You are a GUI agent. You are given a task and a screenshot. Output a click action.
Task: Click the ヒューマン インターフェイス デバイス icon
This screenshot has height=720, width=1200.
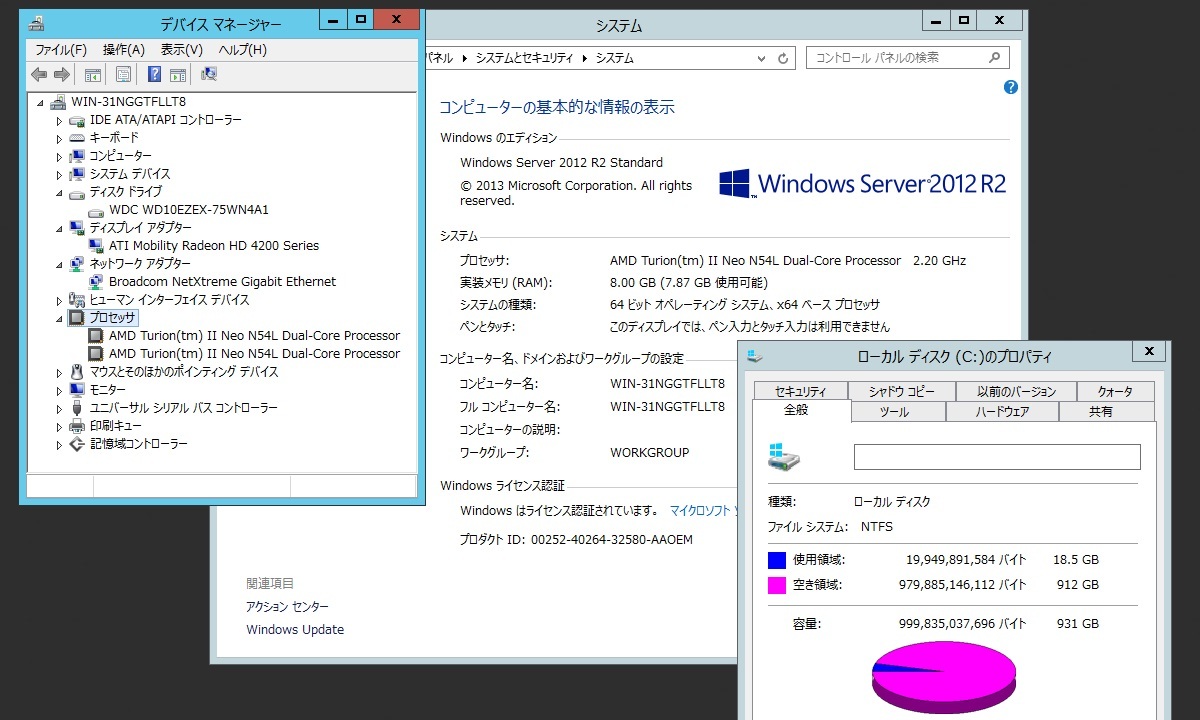tap(77, 300)
